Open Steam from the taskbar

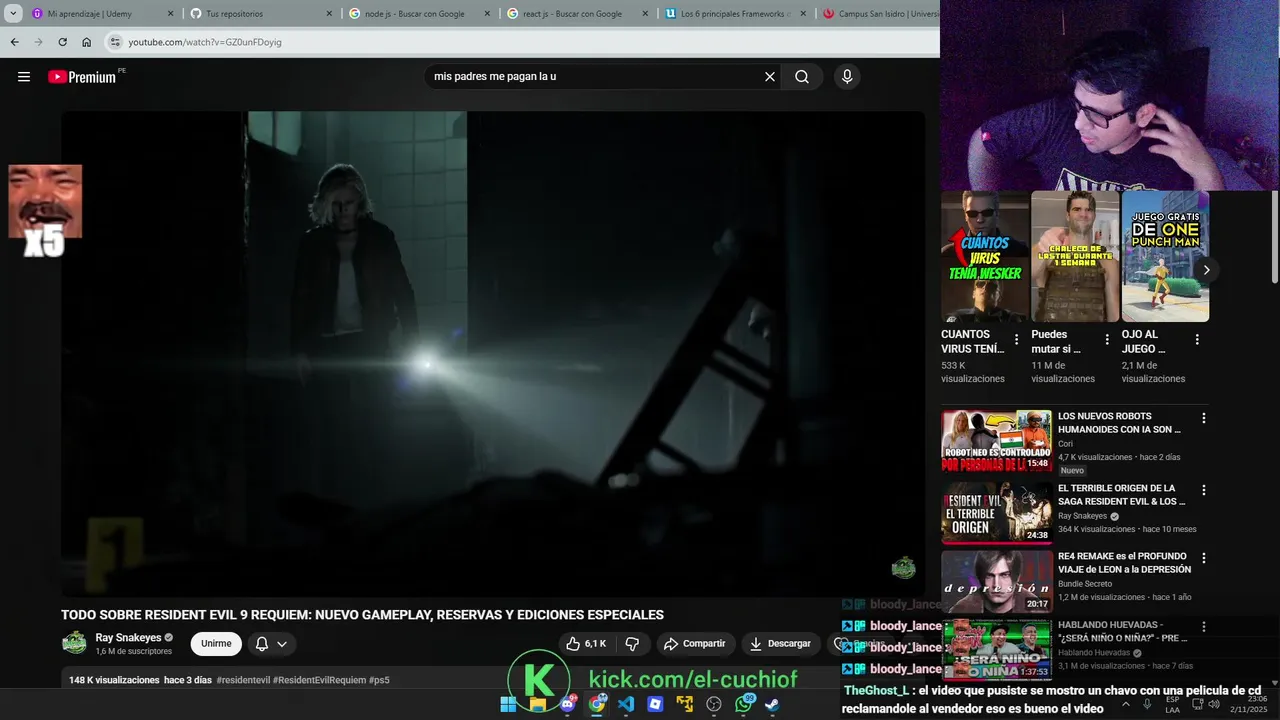pos(772,704)
